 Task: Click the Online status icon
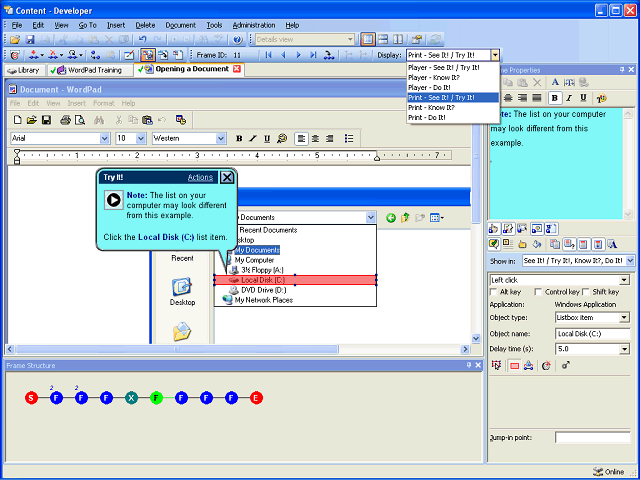pyautogui.click(x=598, y=471)
